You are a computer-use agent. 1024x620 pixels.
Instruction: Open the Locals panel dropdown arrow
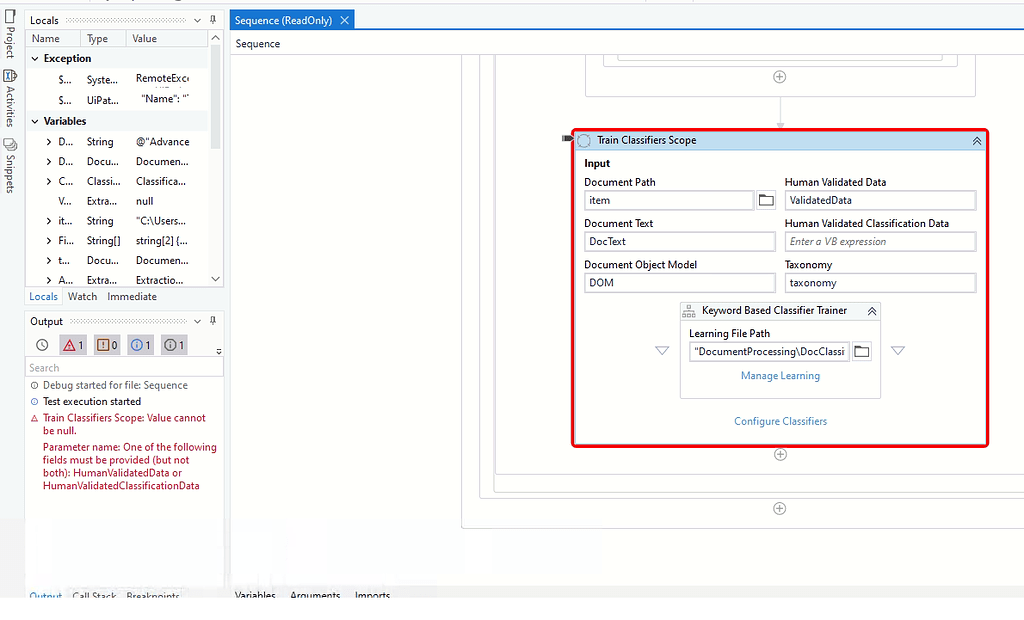tap(197, 19)
